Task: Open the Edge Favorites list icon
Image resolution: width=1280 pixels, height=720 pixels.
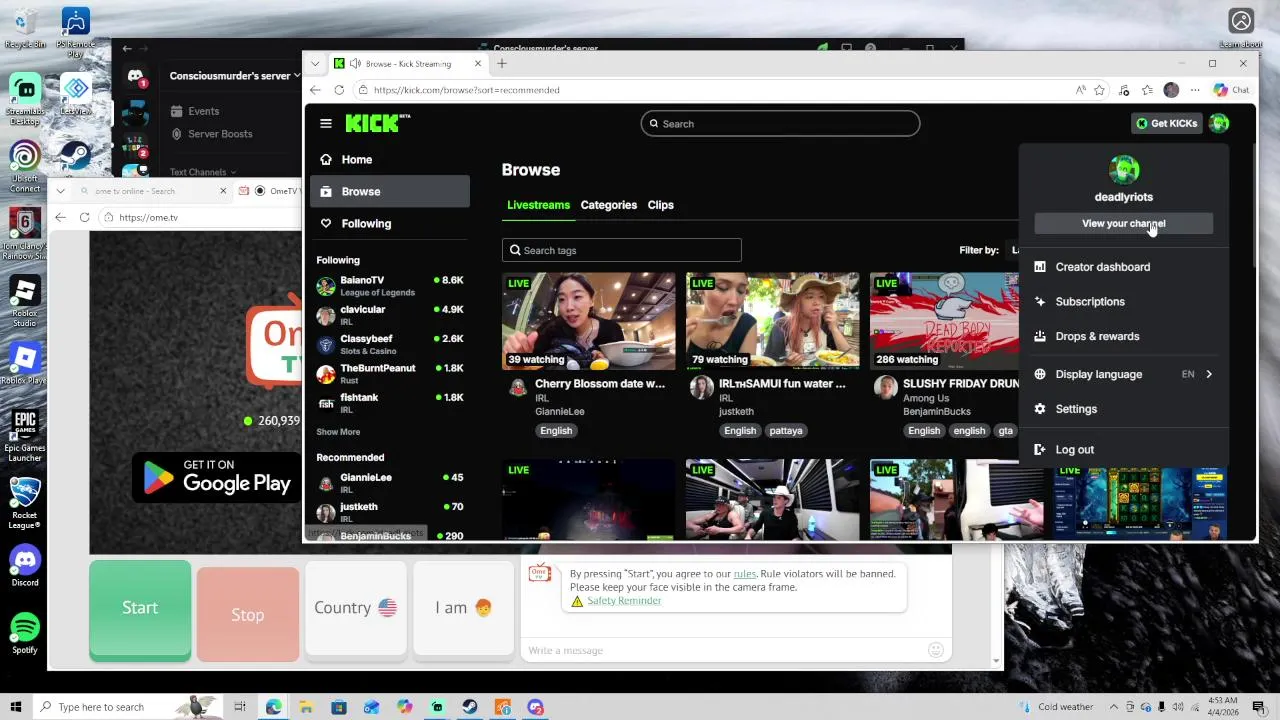Action: [x=1147, y=90]
